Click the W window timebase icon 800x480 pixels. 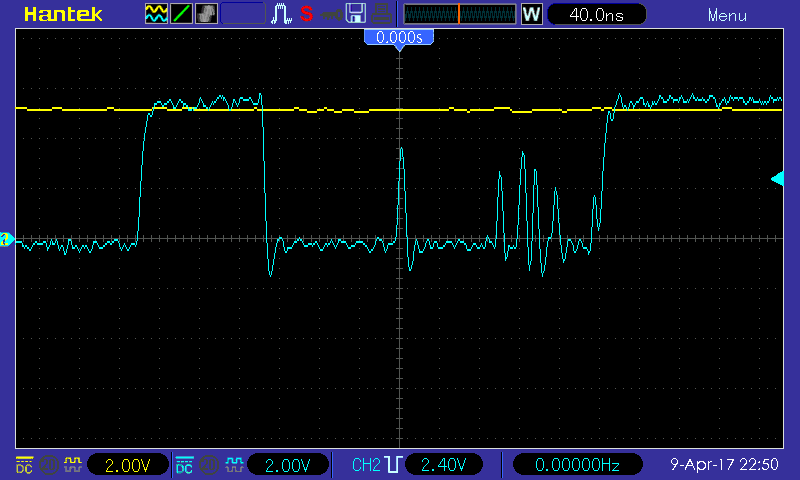[531, 14]
